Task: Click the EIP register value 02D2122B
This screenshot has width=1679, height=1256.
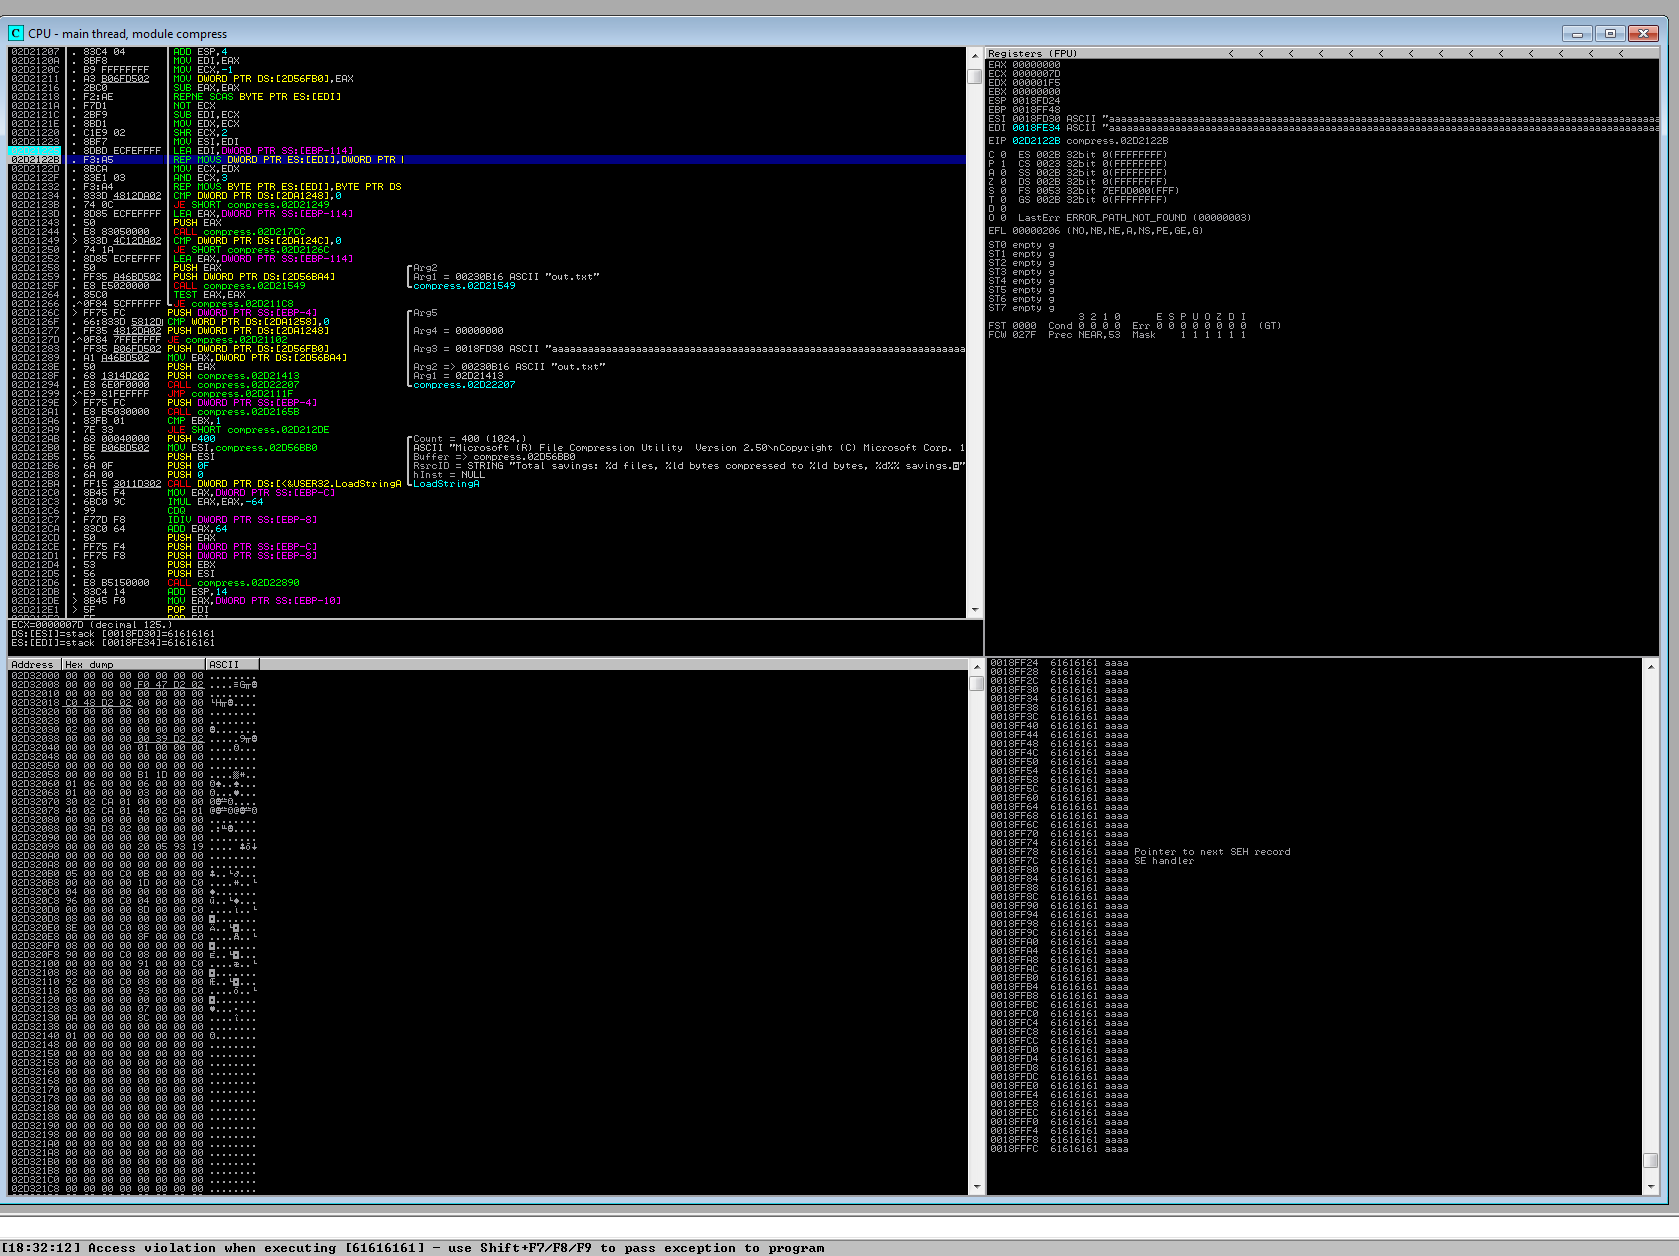Action: (x=1036, y=140)
